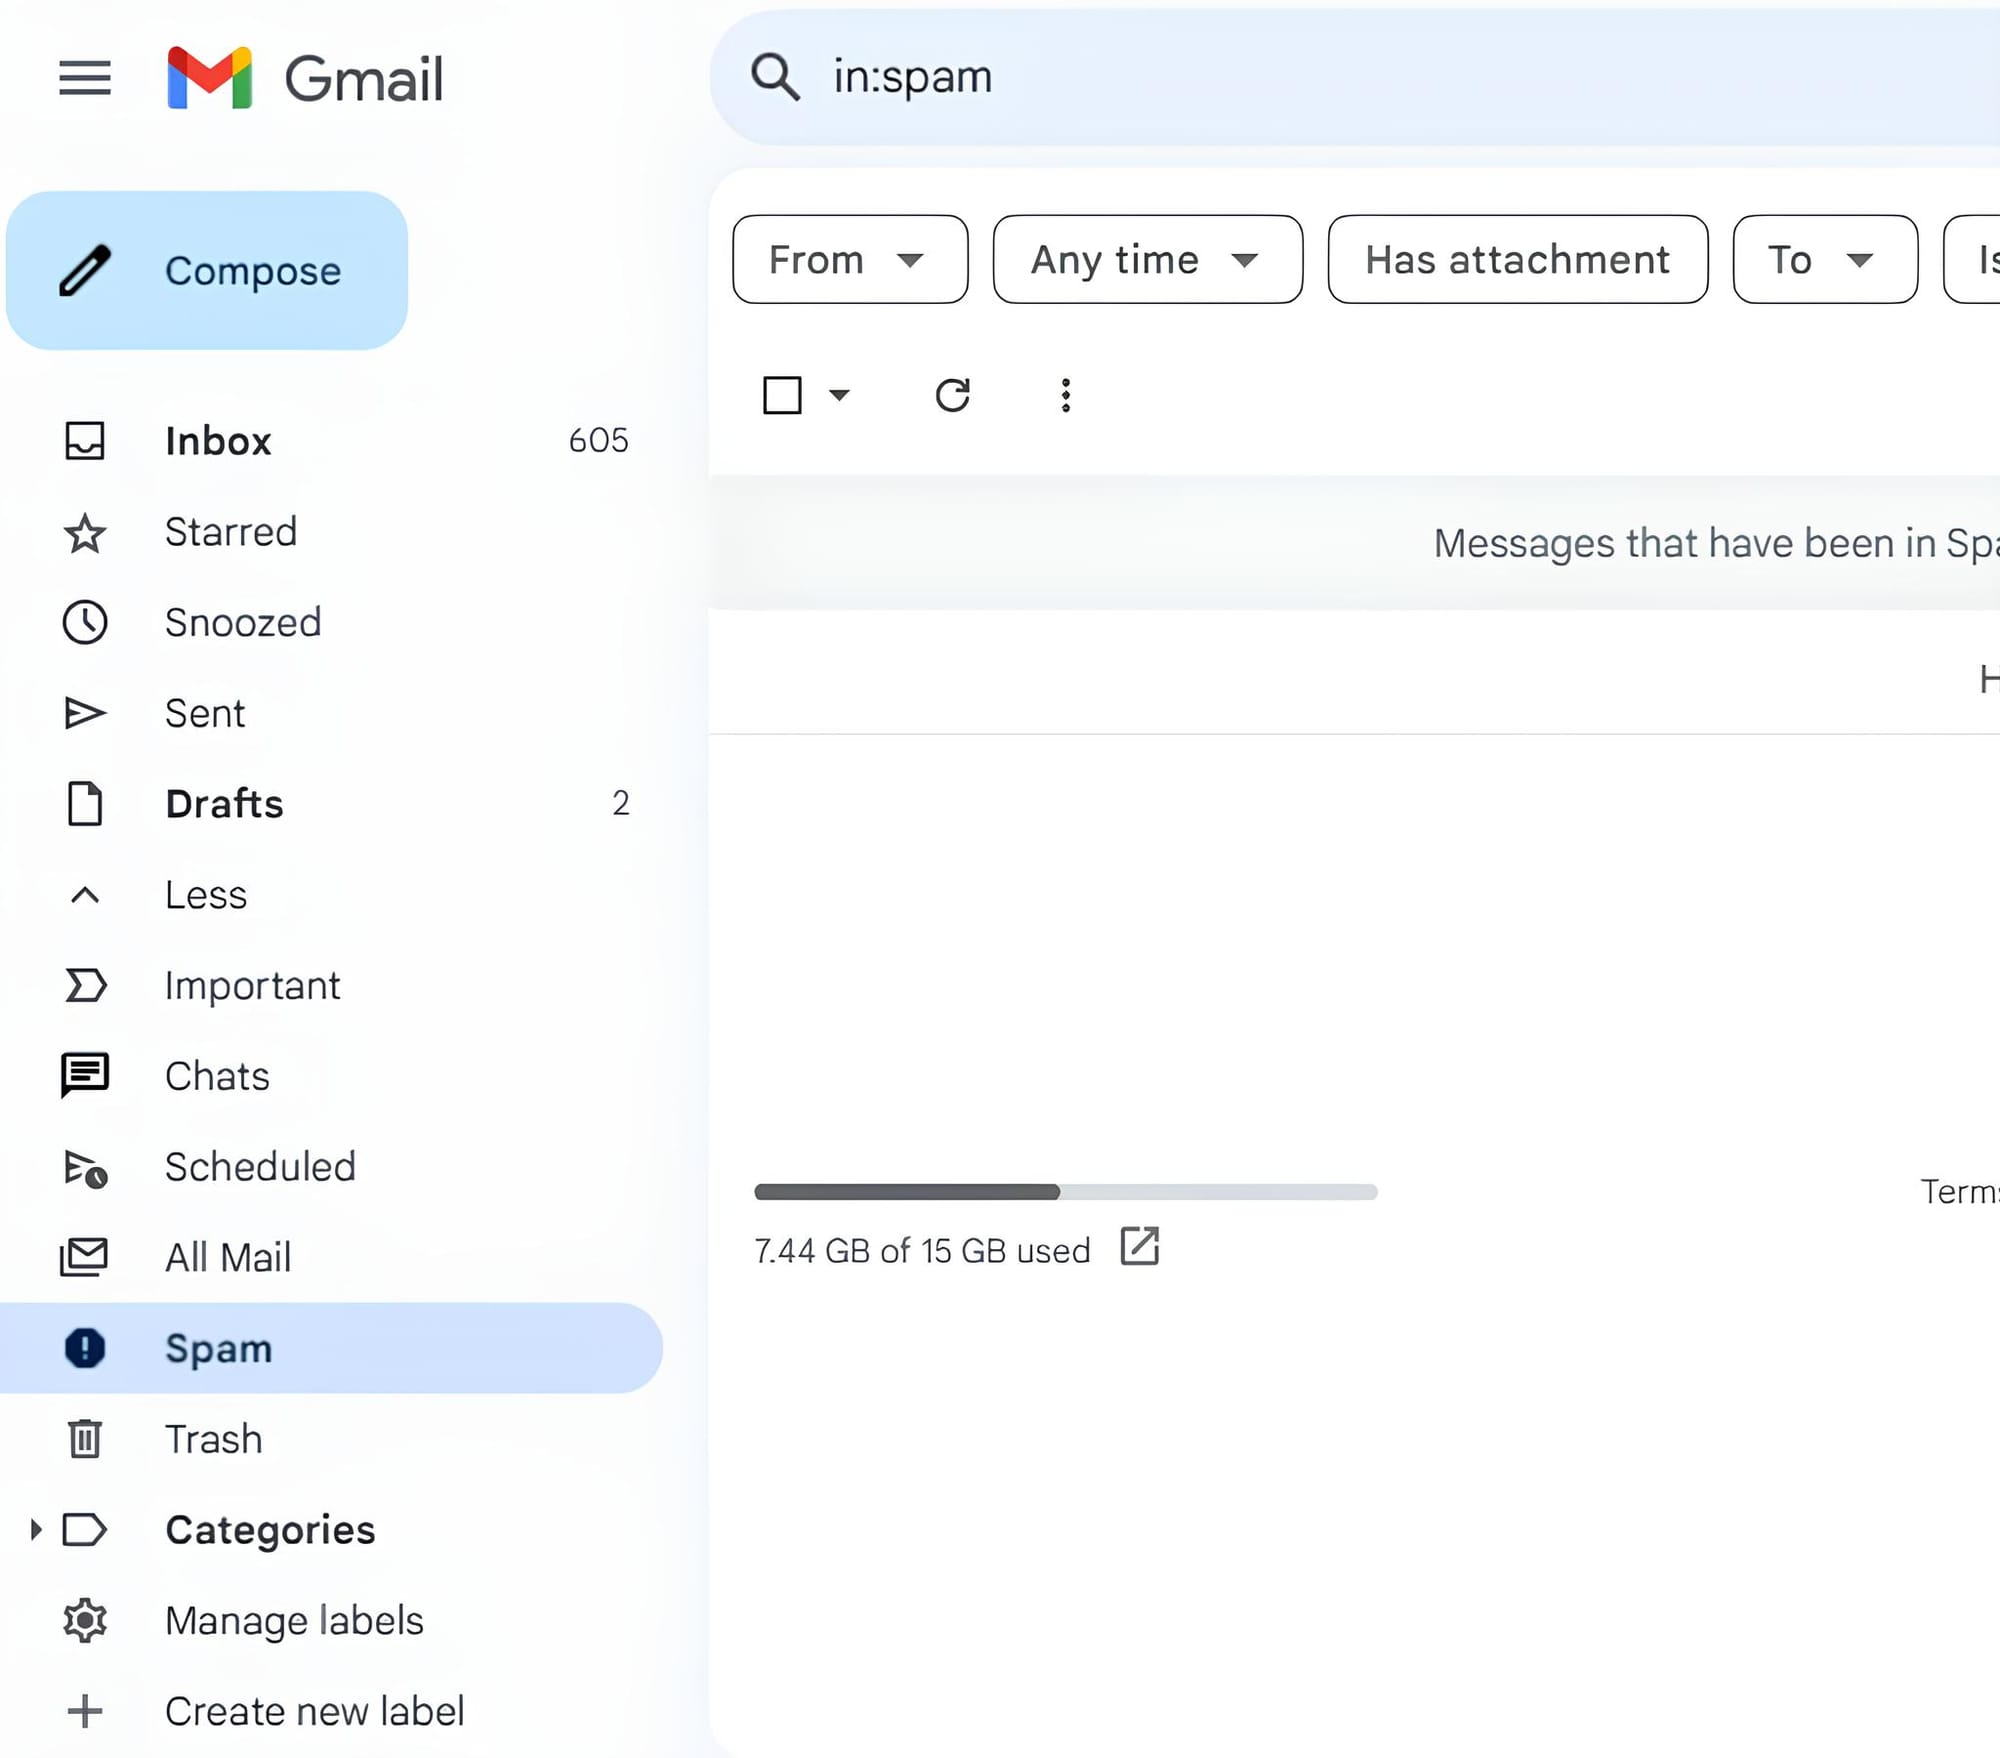The width and height of the screenshot is (2000, 1758).
Task: Click the Trash bin icon
Action: [x=85, y=1438]
